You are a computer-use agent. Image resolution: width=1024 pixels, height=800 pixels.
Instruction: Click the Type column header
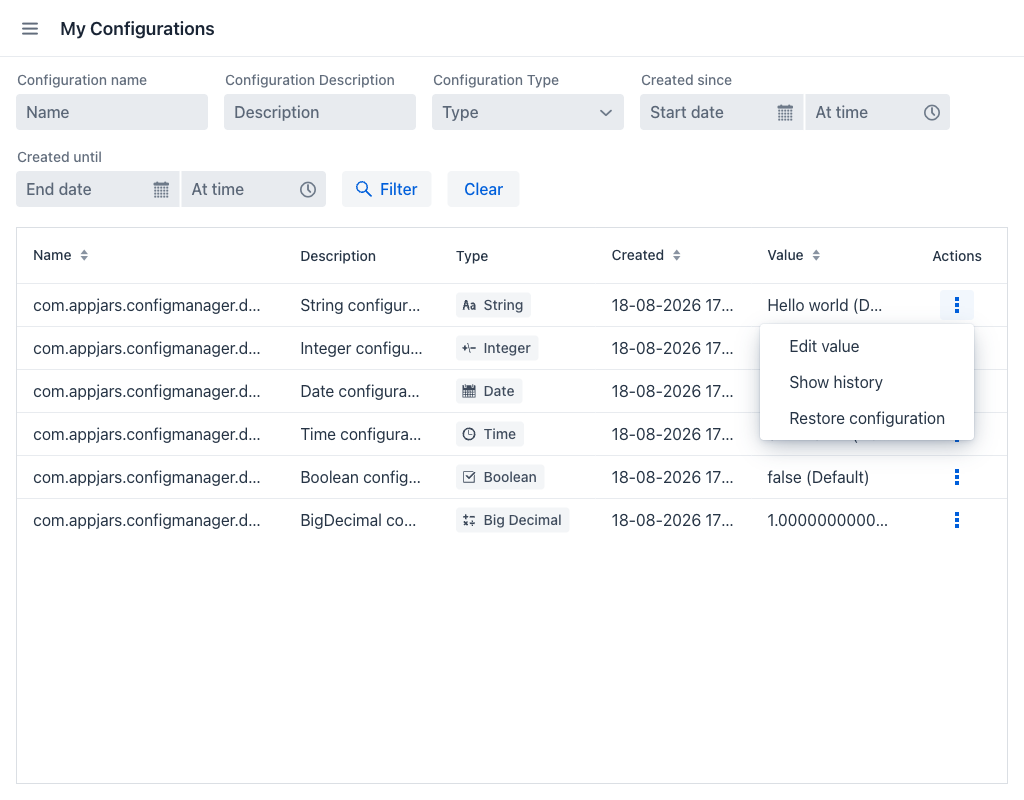472,256
